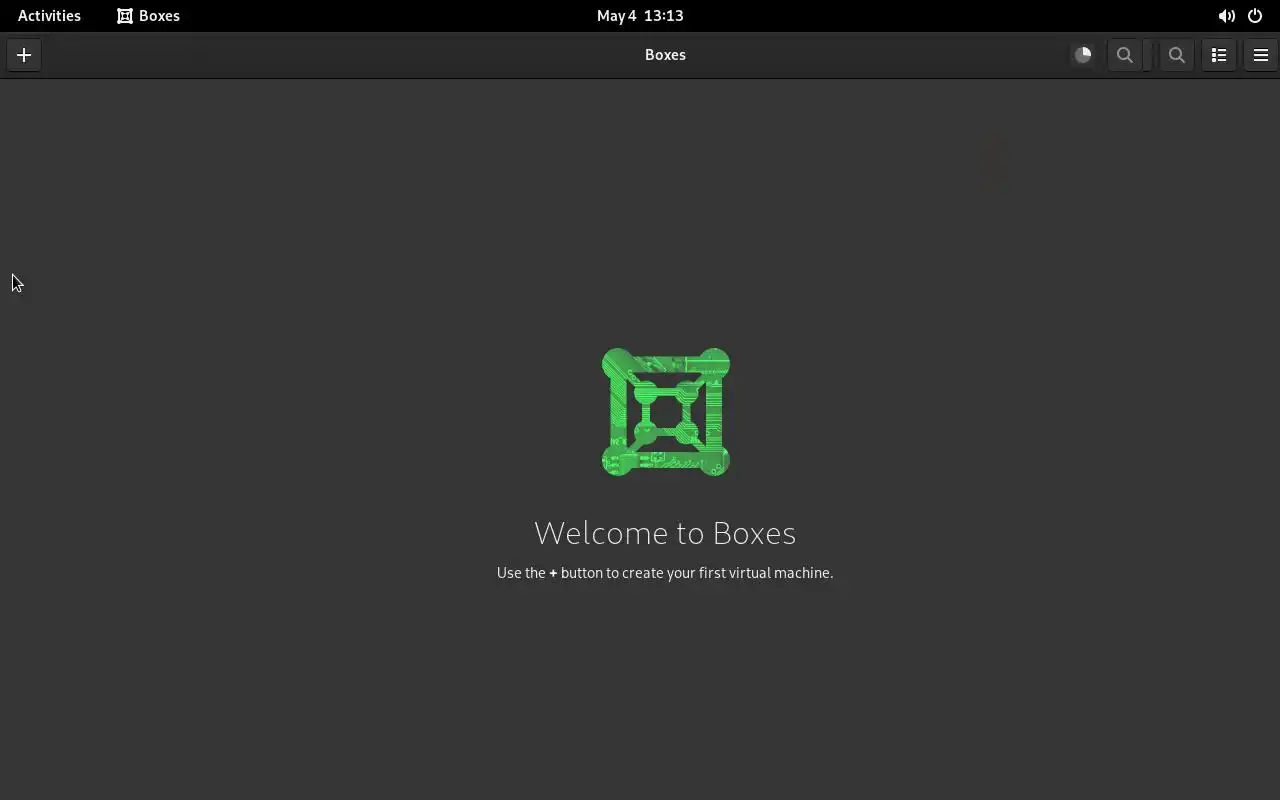Switch to list view with the bulleted list icon

pos(1219,55)
